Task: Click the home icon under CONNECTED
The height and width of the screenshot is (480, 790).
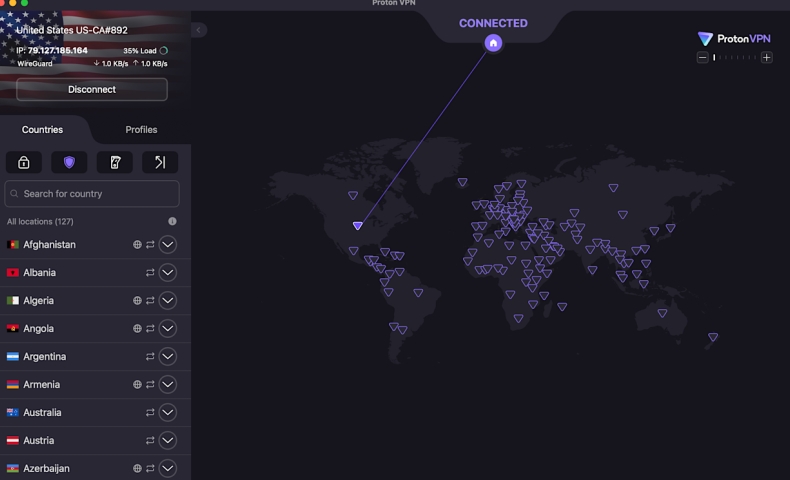Action: click(x=493, y=42)
